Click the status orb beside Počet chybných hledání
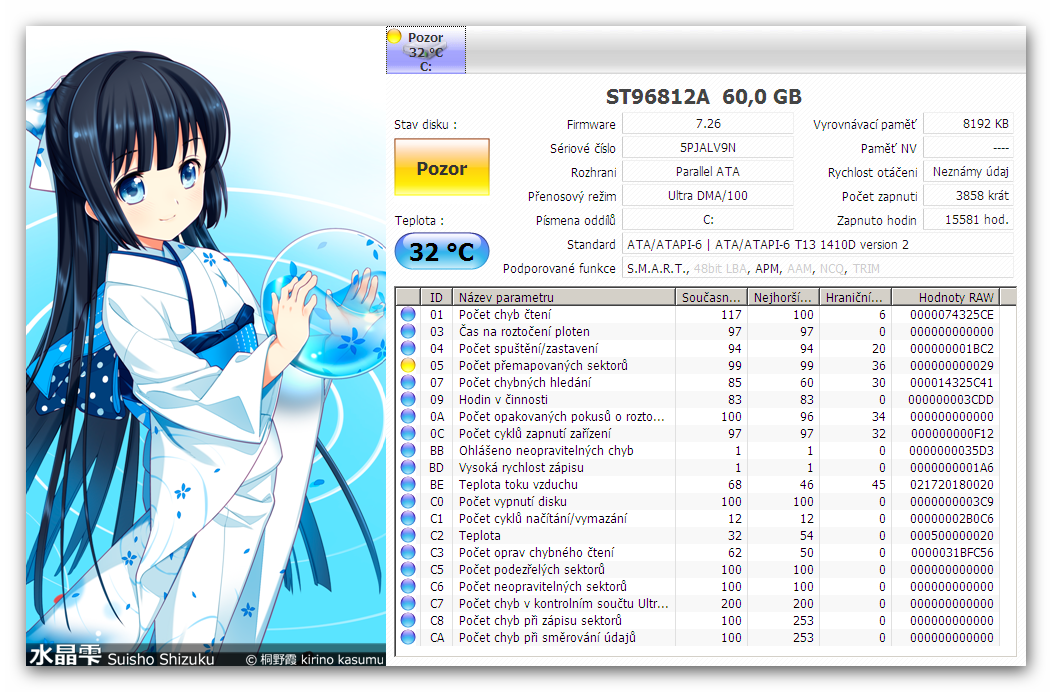This screenshot has height=692, width=1052. pyautogui.click(x=408, y=382)
